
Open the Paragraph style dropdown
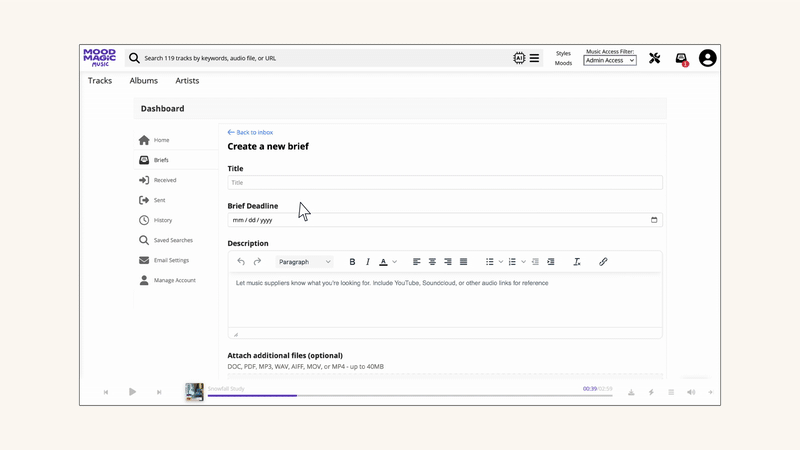click(304, 262)
